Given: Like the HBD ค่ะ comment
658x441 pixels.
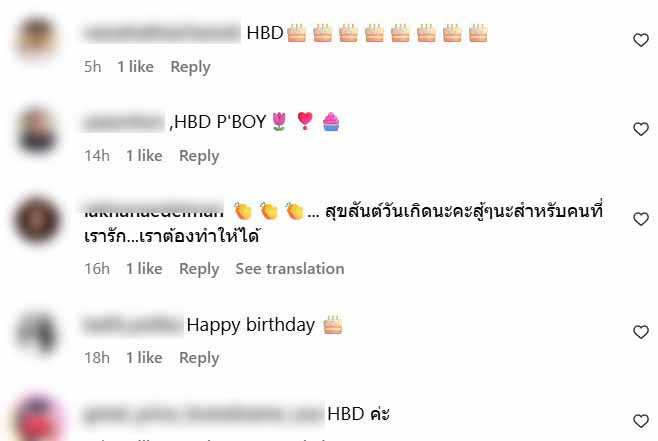Looking at the screenshot, I should click(641, 421).
